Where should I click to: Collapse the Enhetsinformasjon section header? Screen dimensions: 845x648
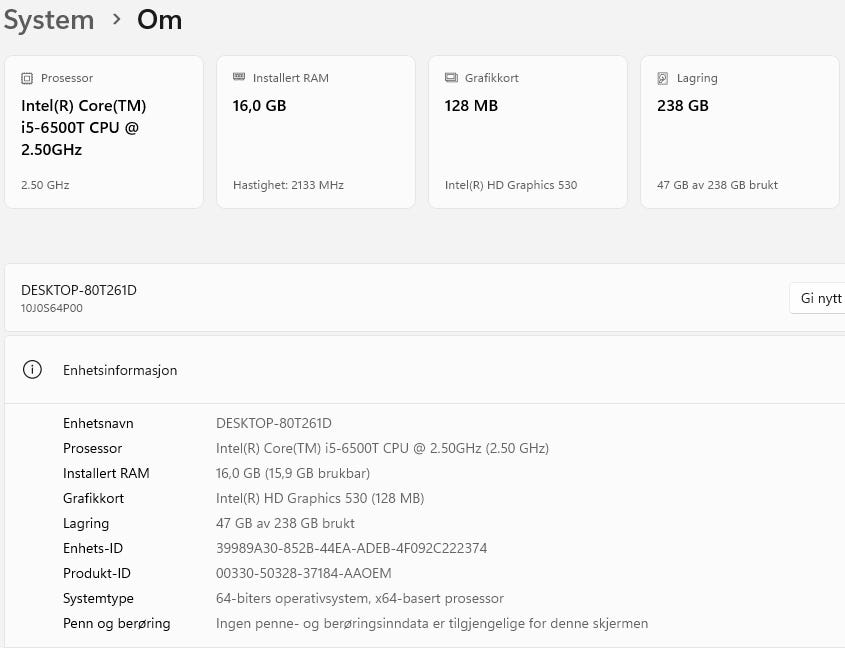[425, 370]
